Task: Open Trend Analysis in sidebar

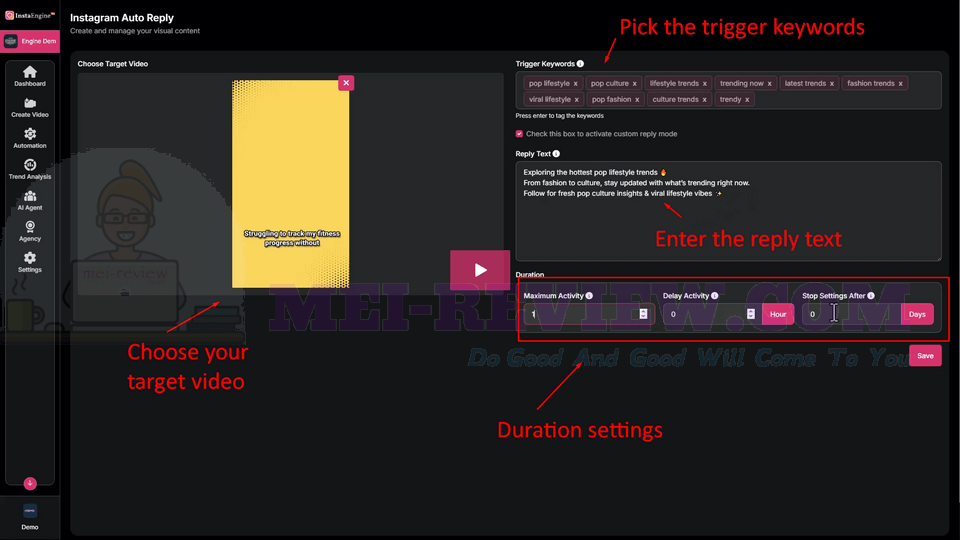Action: [x=29, y=170]
